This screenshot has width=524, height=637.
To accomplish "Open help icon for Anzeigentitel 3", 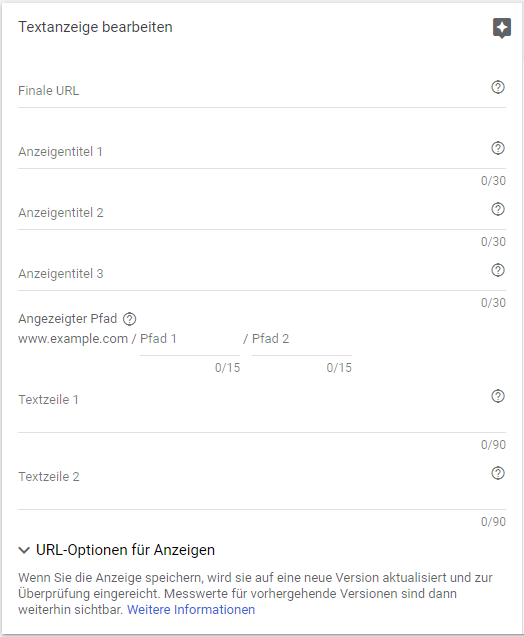I will pos(498,270).
